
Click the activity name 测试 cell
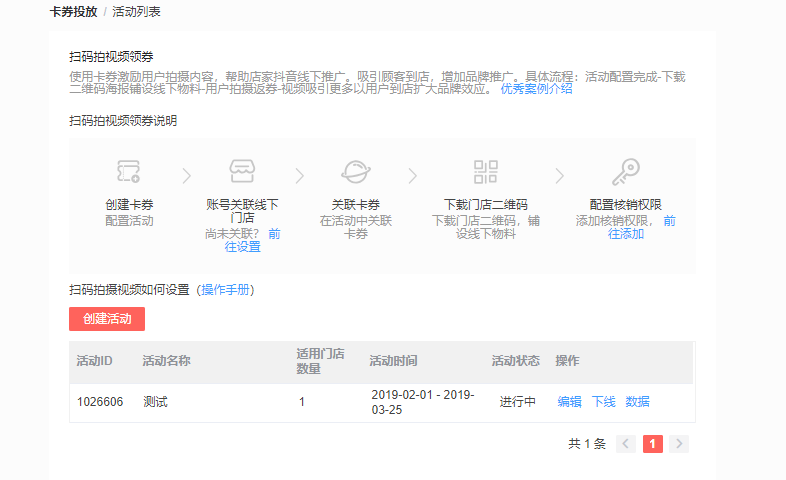click(x=155, y=402)
